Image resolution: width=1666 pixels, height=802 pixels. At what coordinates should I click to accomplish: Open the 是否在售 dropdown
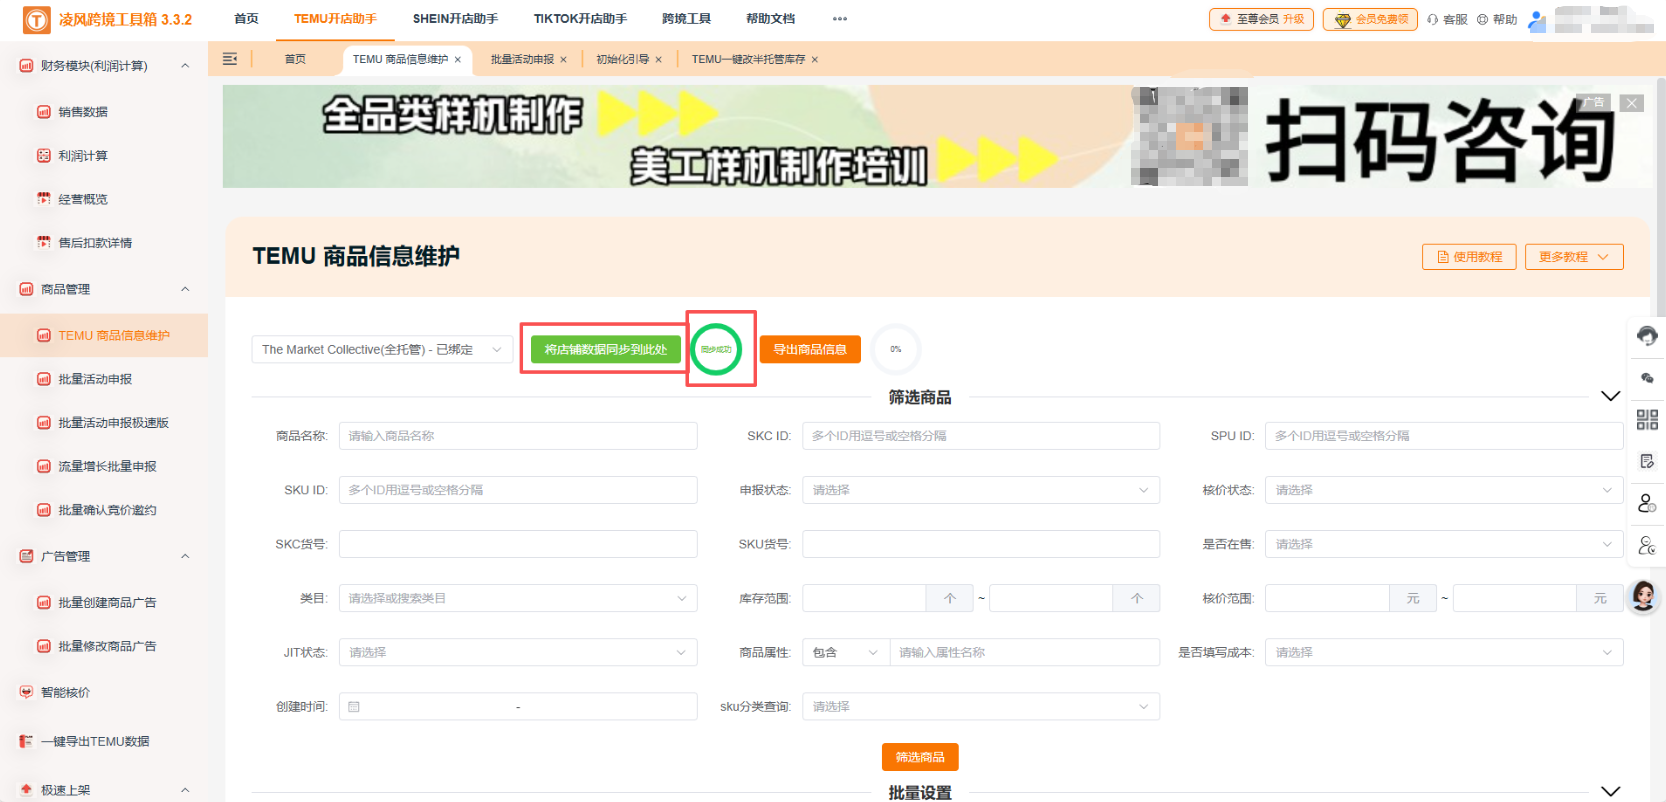(1444, 544)
